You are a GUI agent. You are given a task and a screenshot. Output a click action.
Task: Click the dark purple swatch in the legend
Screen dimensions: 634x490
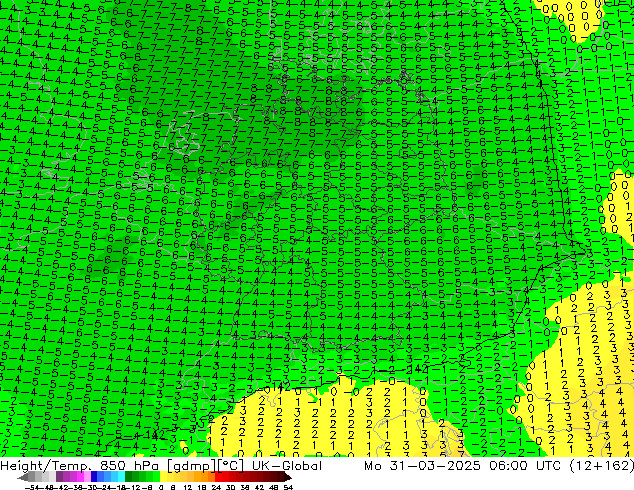point(59,477)
